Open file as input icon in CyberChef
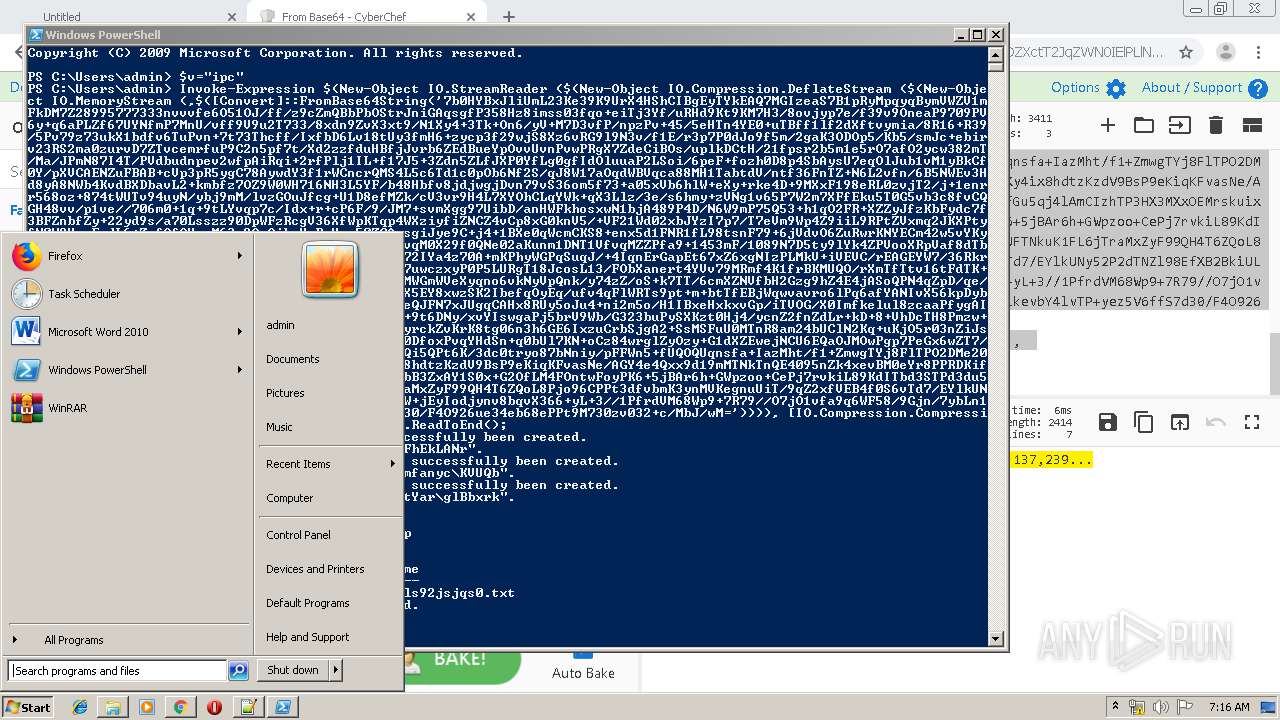Viewport: 1280px width, 720px height. click(x=1180, y=125)
